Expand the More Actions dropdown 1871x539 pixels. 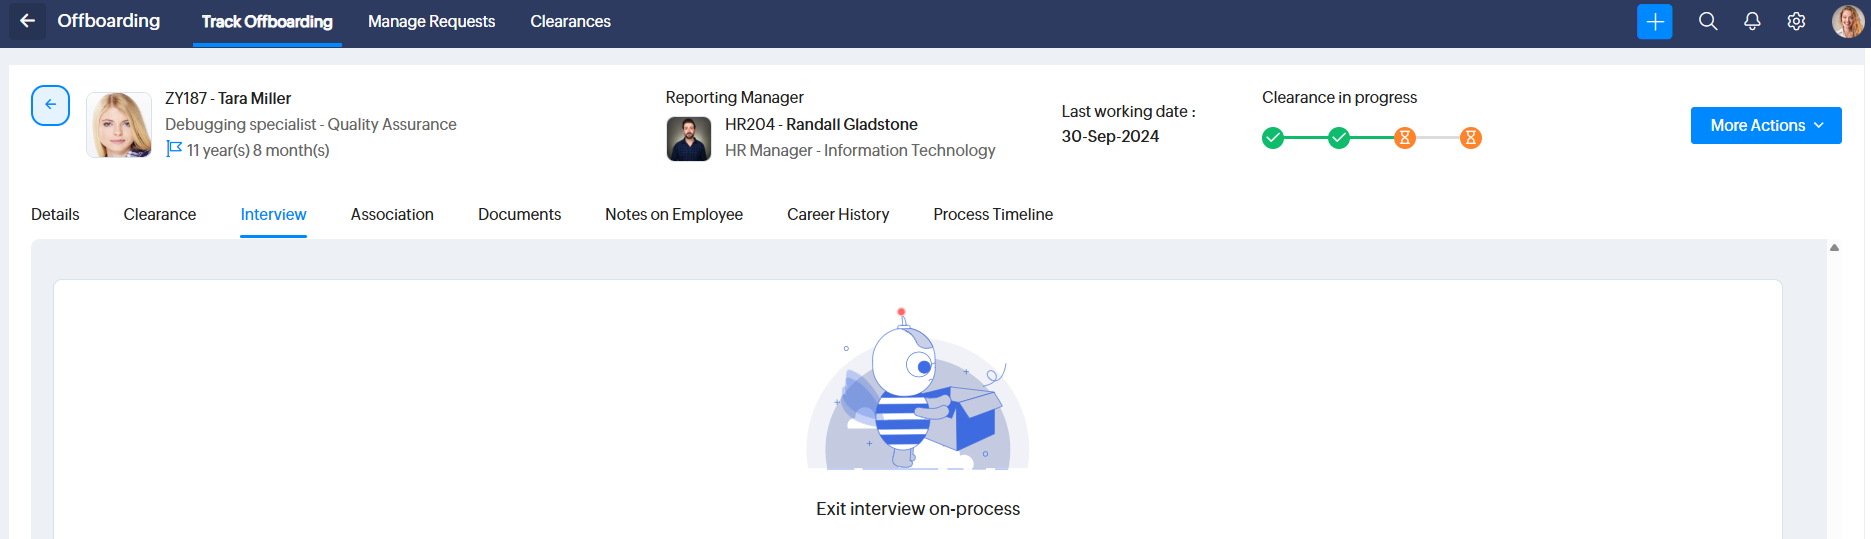(x=1766, y=125)
